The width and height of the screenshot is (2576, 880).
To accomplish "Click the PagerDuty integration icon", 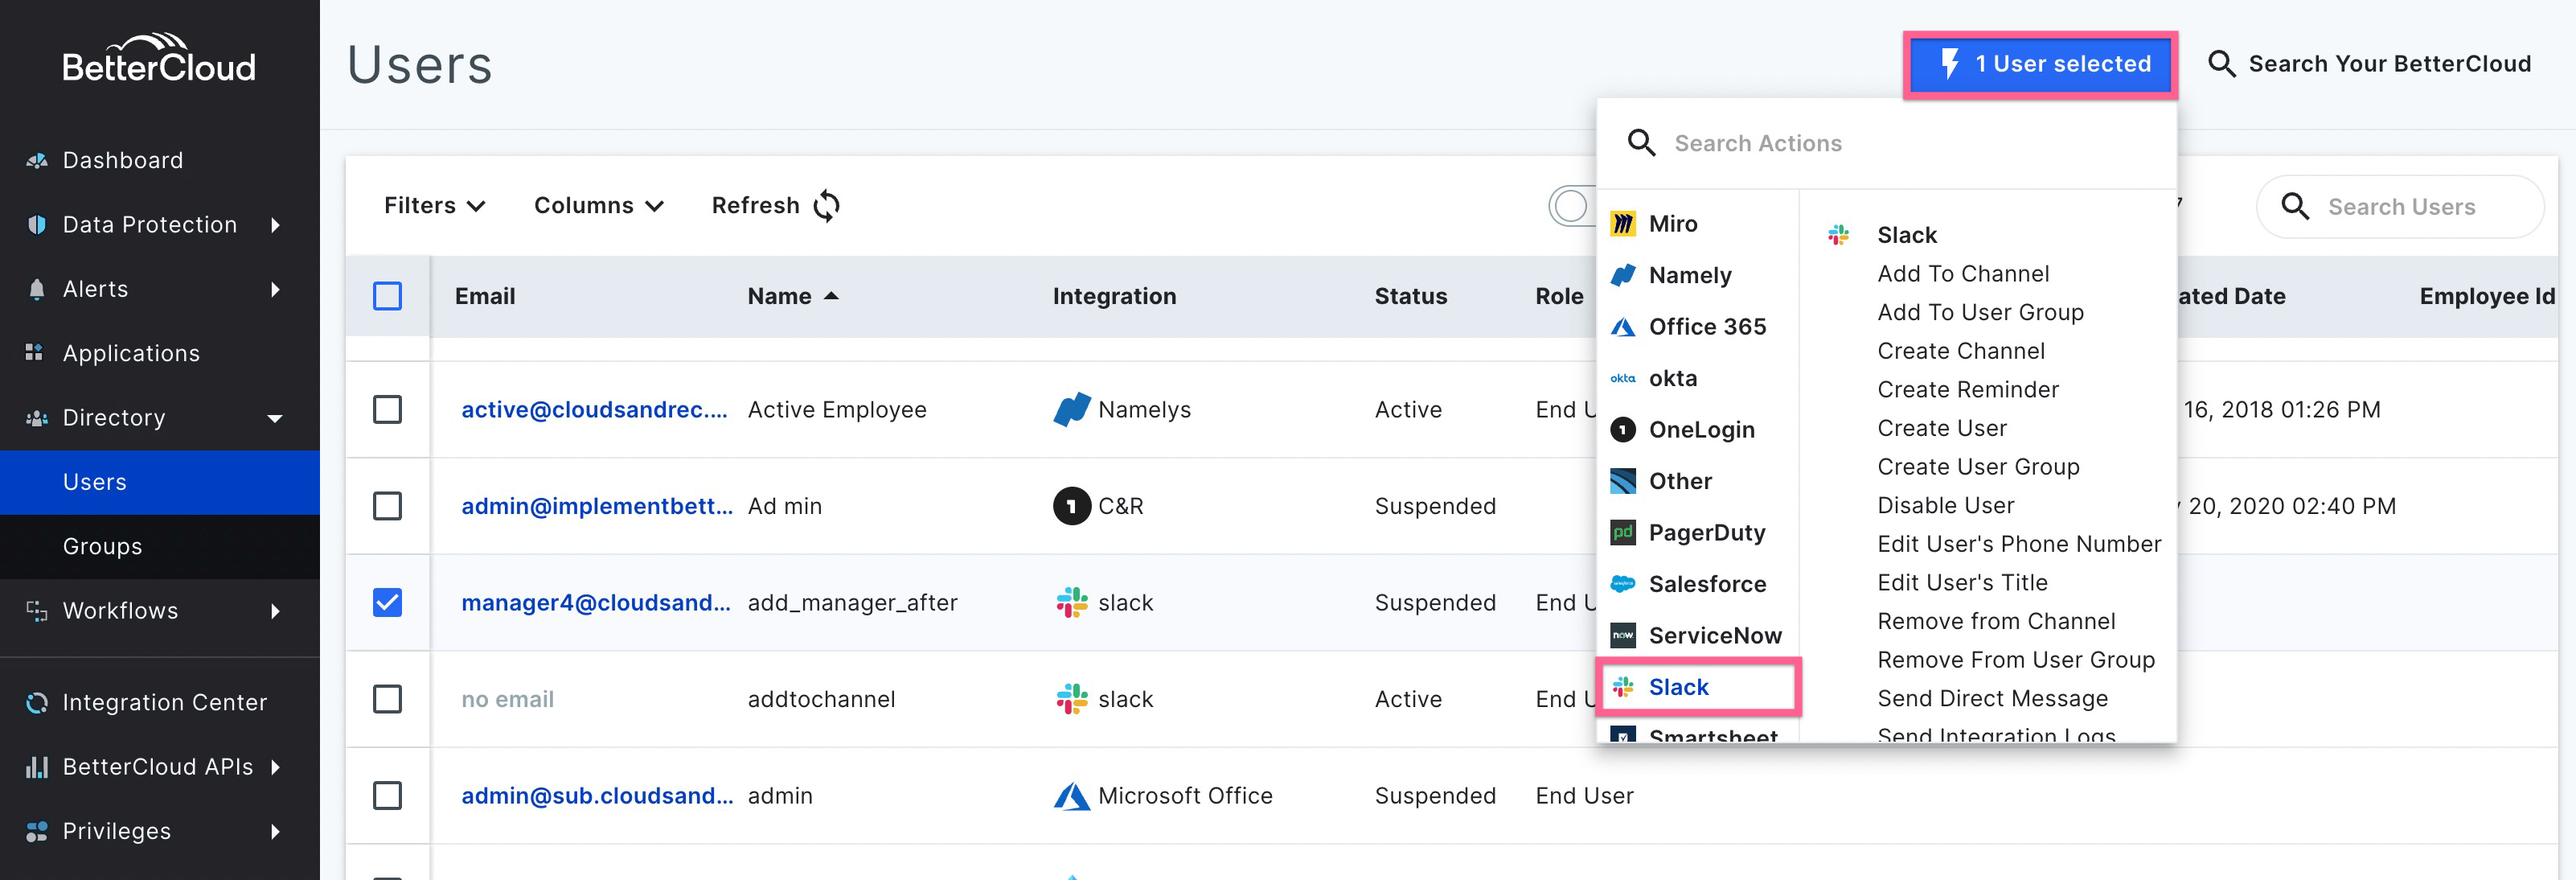I will 1621,532.
